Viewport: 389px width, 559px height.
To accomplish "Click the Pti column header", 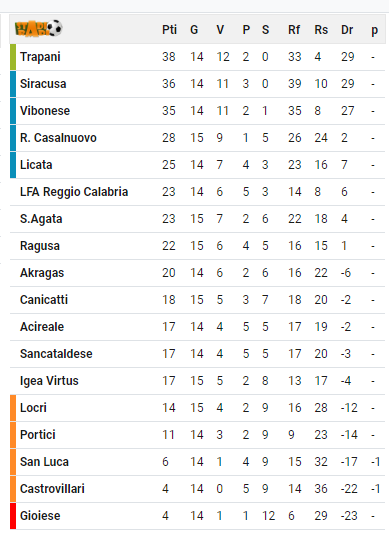I will 169,30.
